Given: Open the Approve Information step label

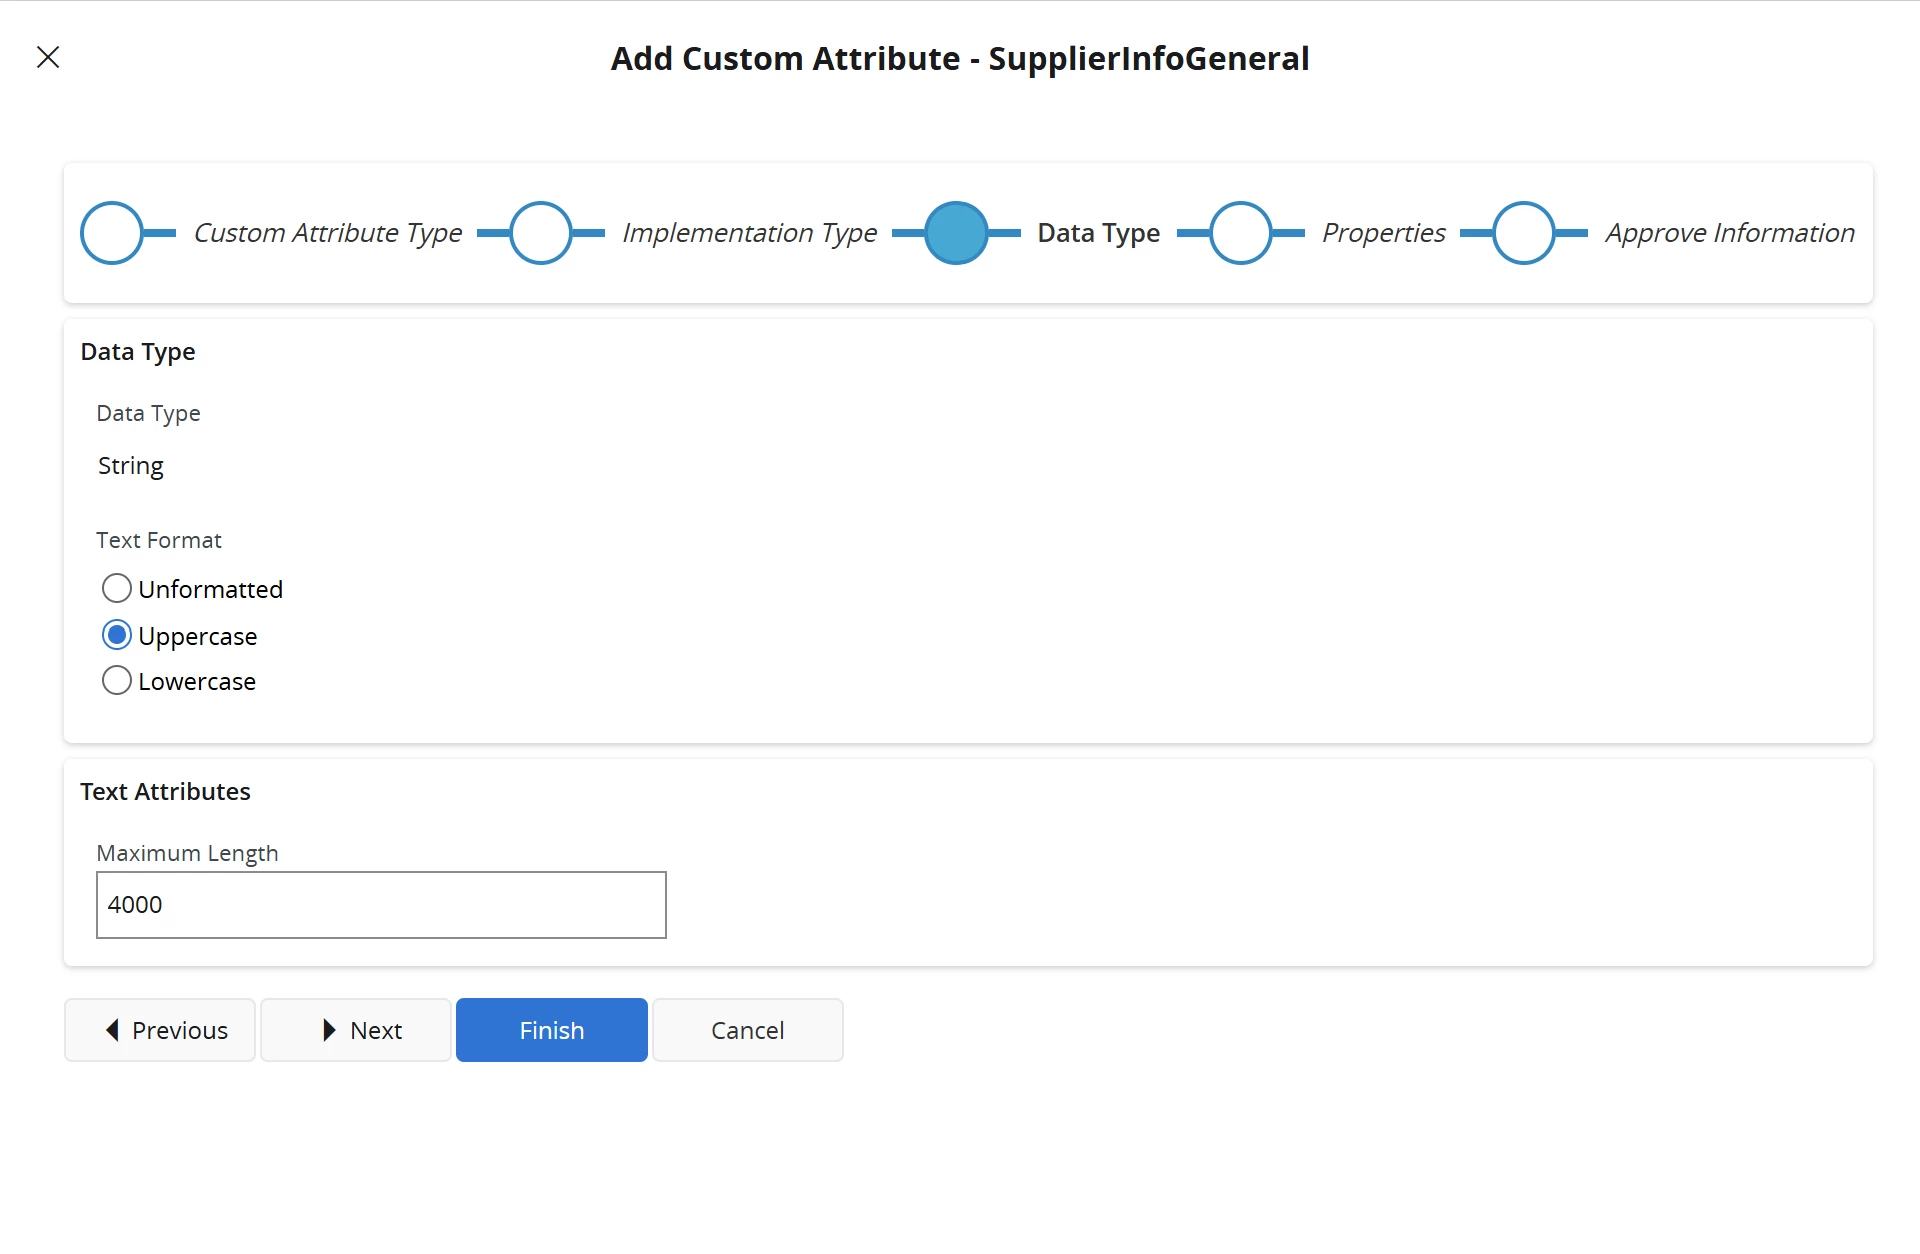Looking at the screenshot, I should 1729,233.
